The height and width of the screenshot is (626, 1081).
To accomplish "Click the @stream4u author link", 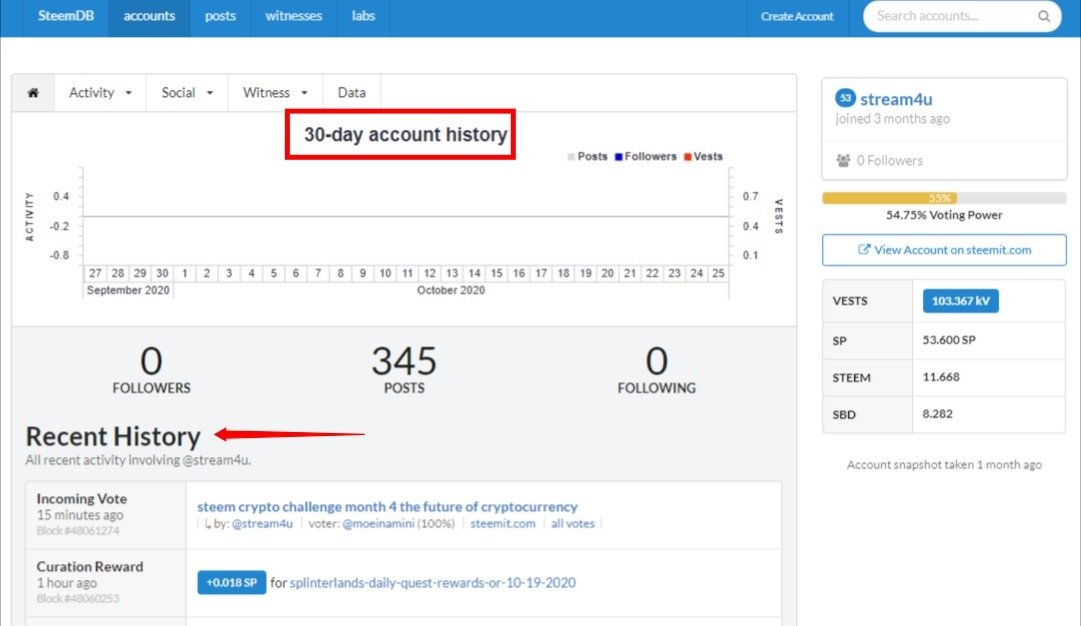I will pyautogui.click(x=262, y=523).
